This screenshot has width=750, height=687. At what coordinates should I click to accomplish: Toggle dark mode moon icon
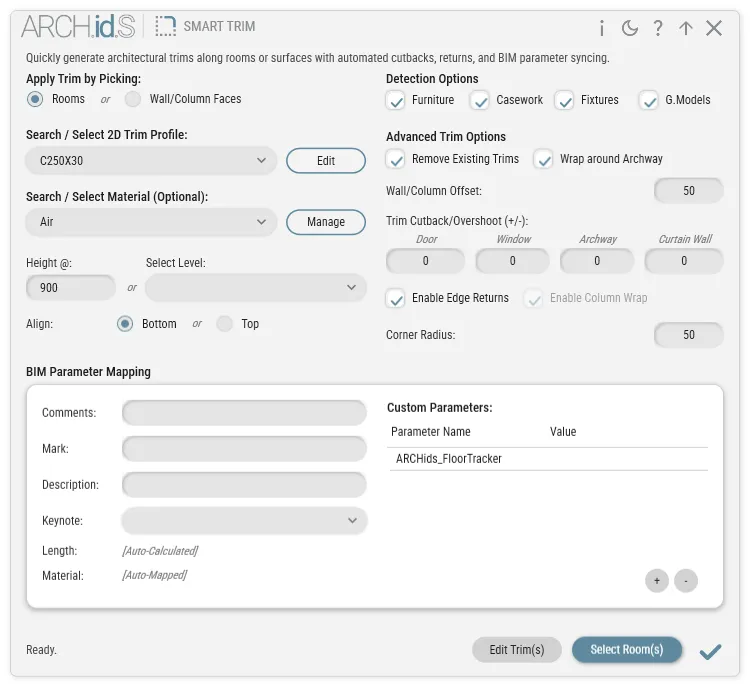[x=629, y=28]
